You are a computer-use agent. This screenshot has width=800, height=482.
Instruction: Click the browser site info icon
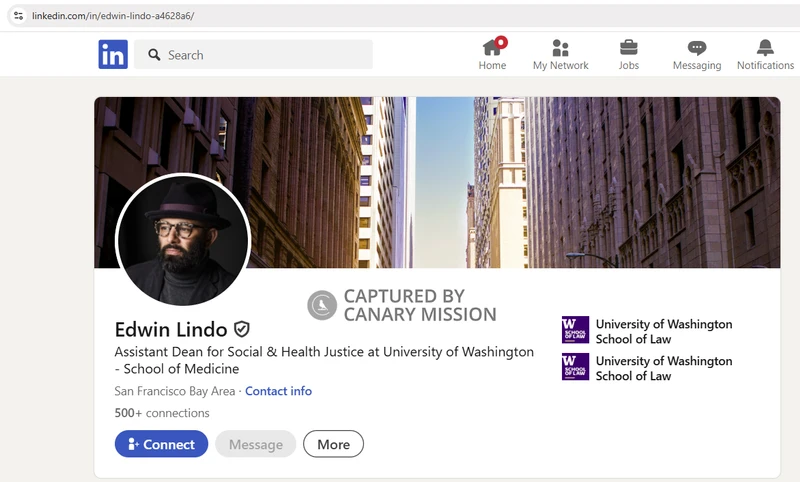click(18, 16)
